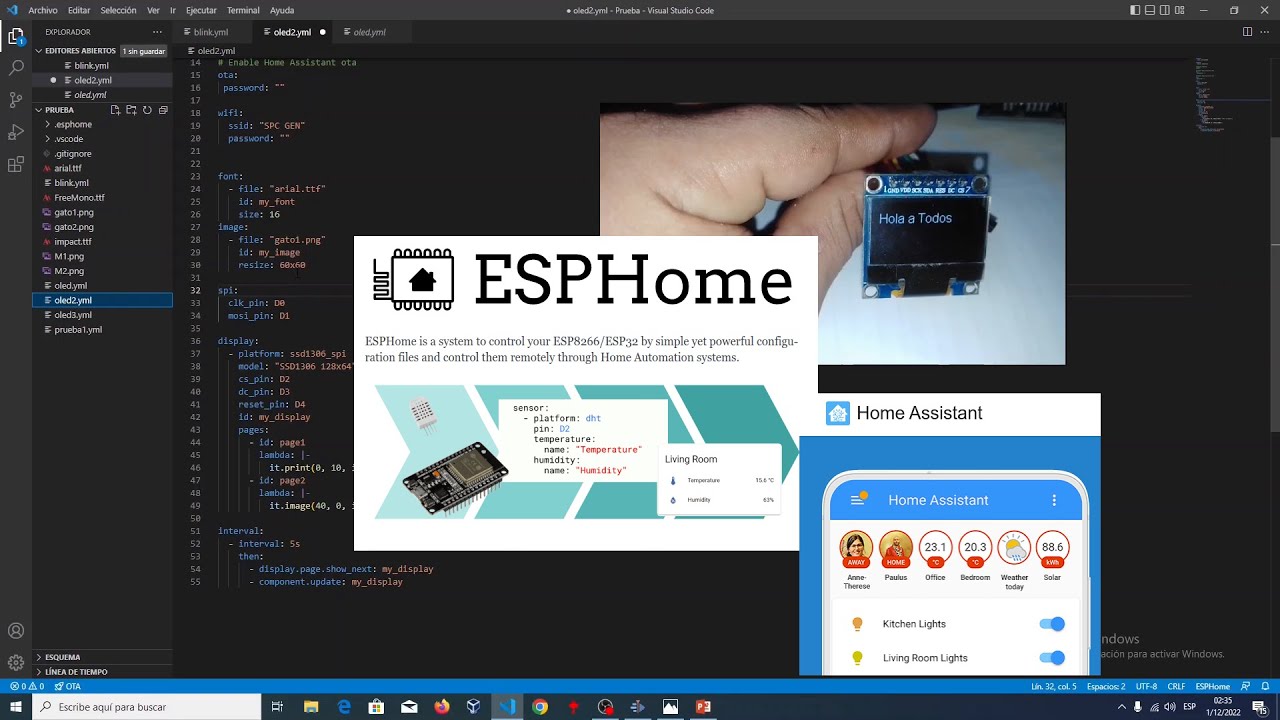This screenshot has height=720, width=1280.
Task: Toggle the Living Room Lights switch
Action: 1052,658
